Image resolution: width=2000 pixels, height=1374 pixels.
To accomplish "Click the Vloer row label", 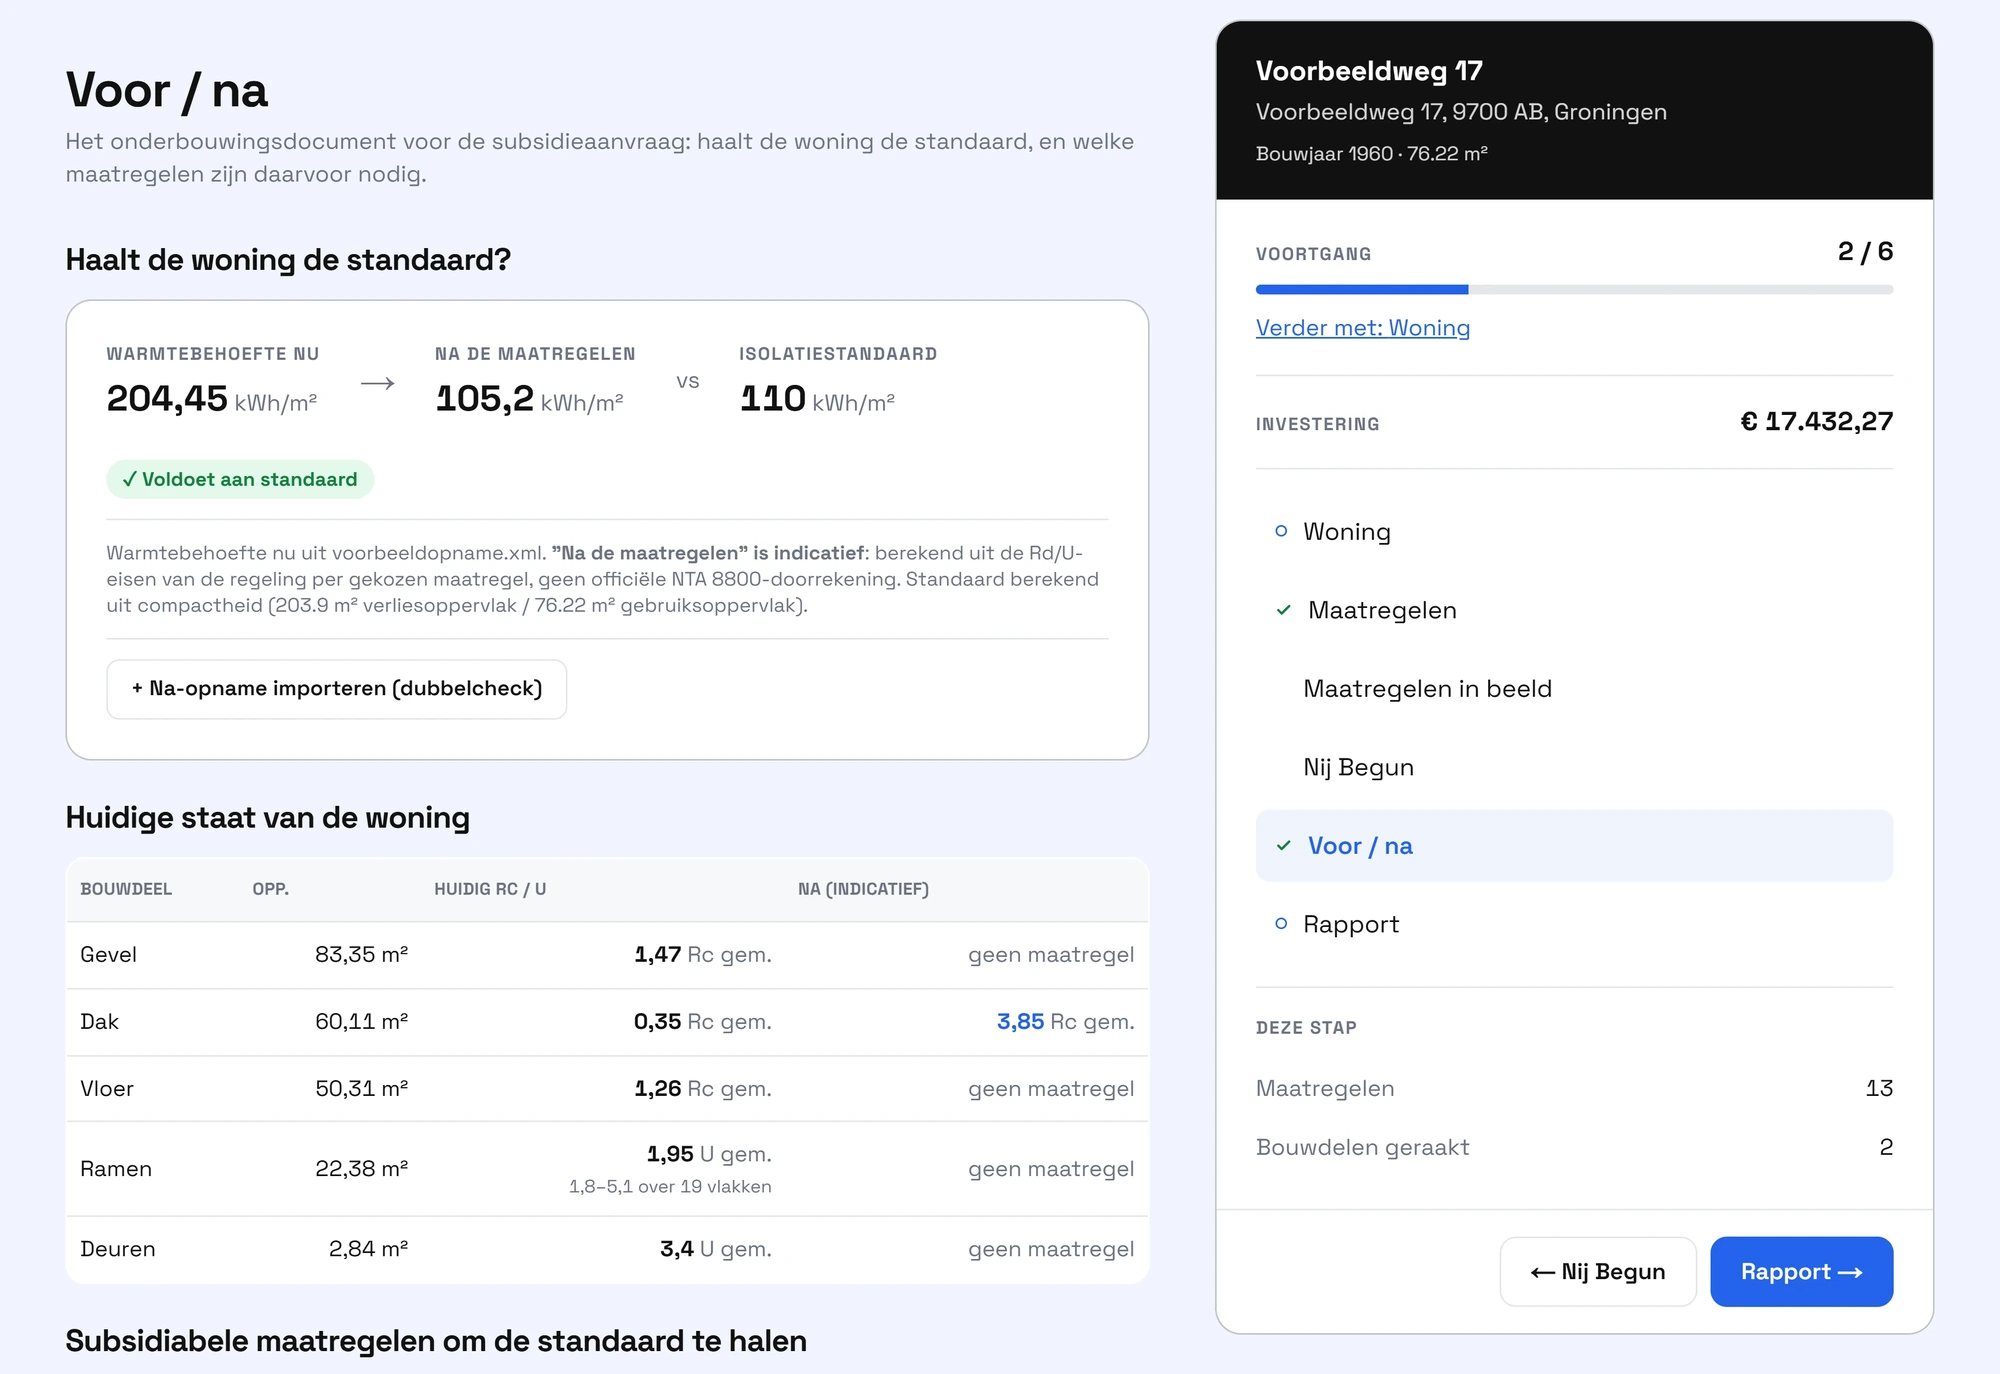I will (106, 1089).
